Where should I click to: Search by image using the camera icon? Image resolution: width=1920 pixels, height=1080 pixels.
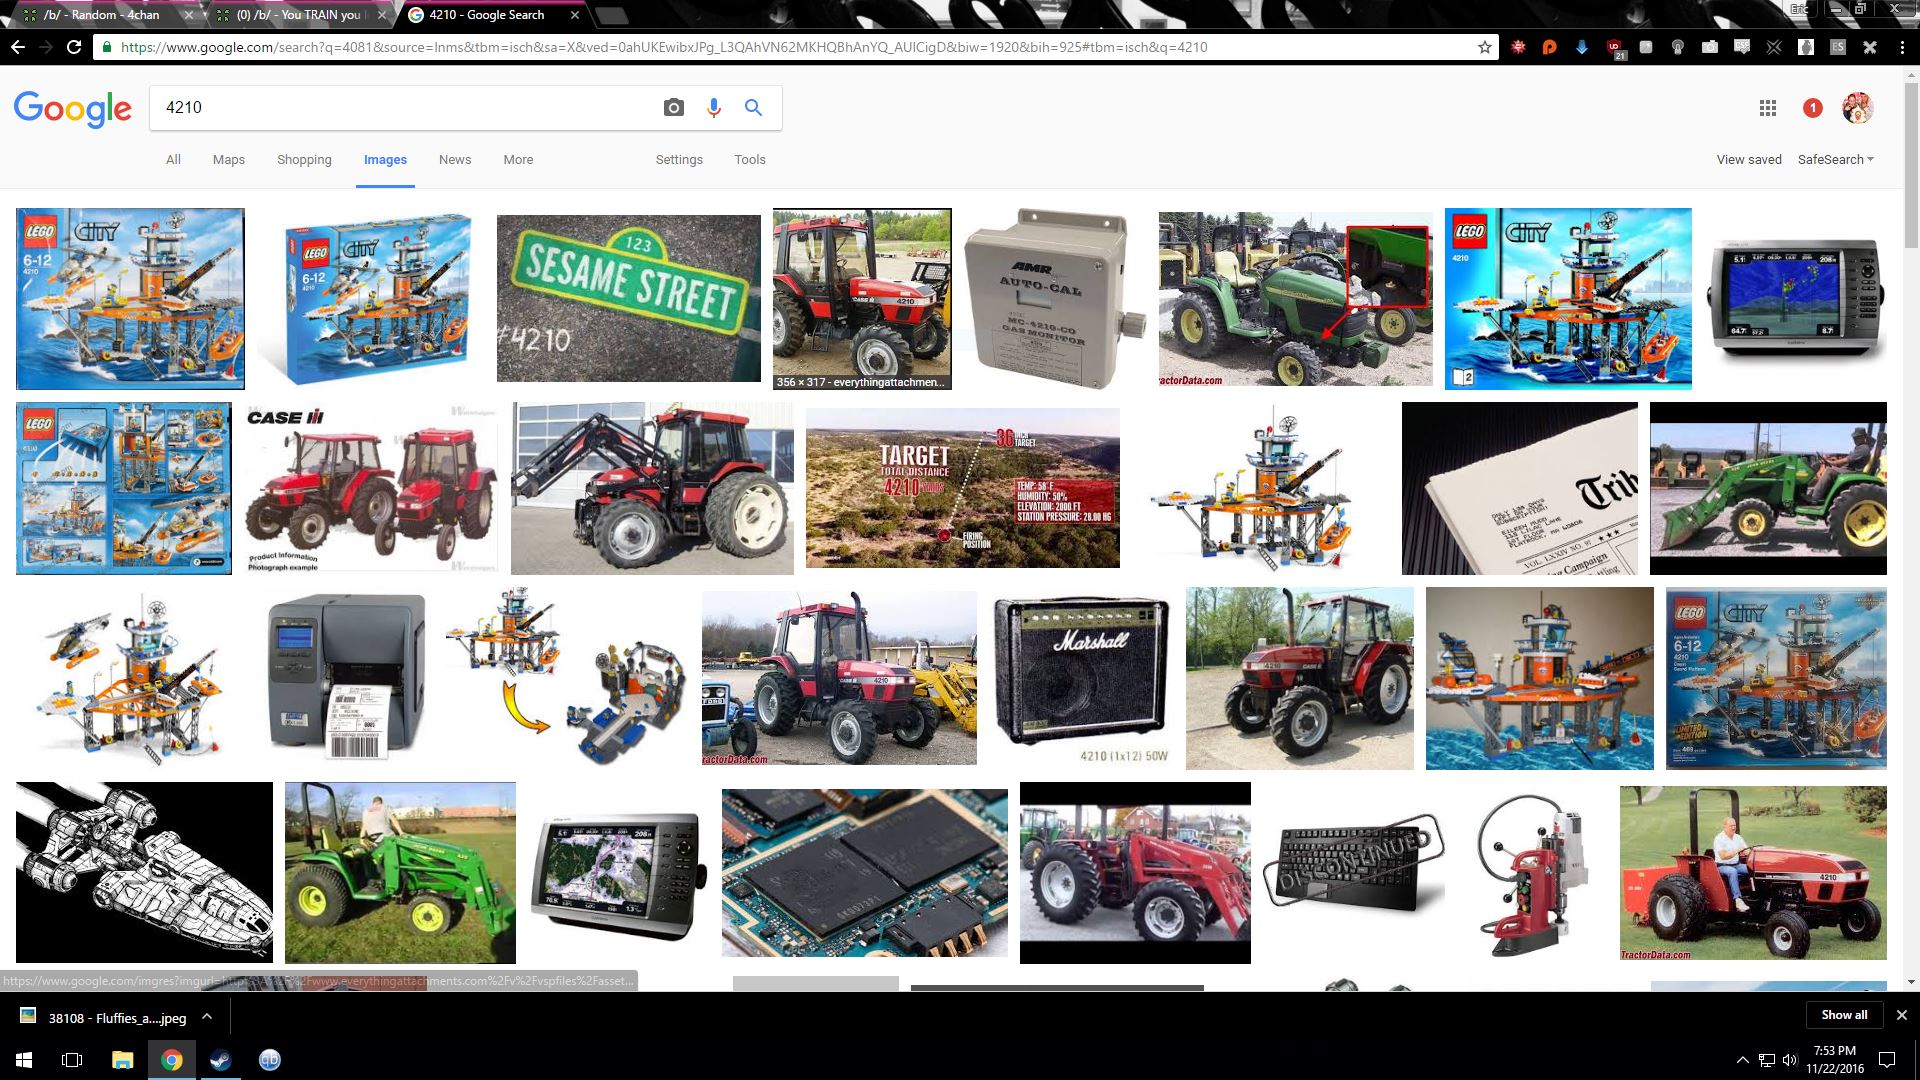(674, 108)
